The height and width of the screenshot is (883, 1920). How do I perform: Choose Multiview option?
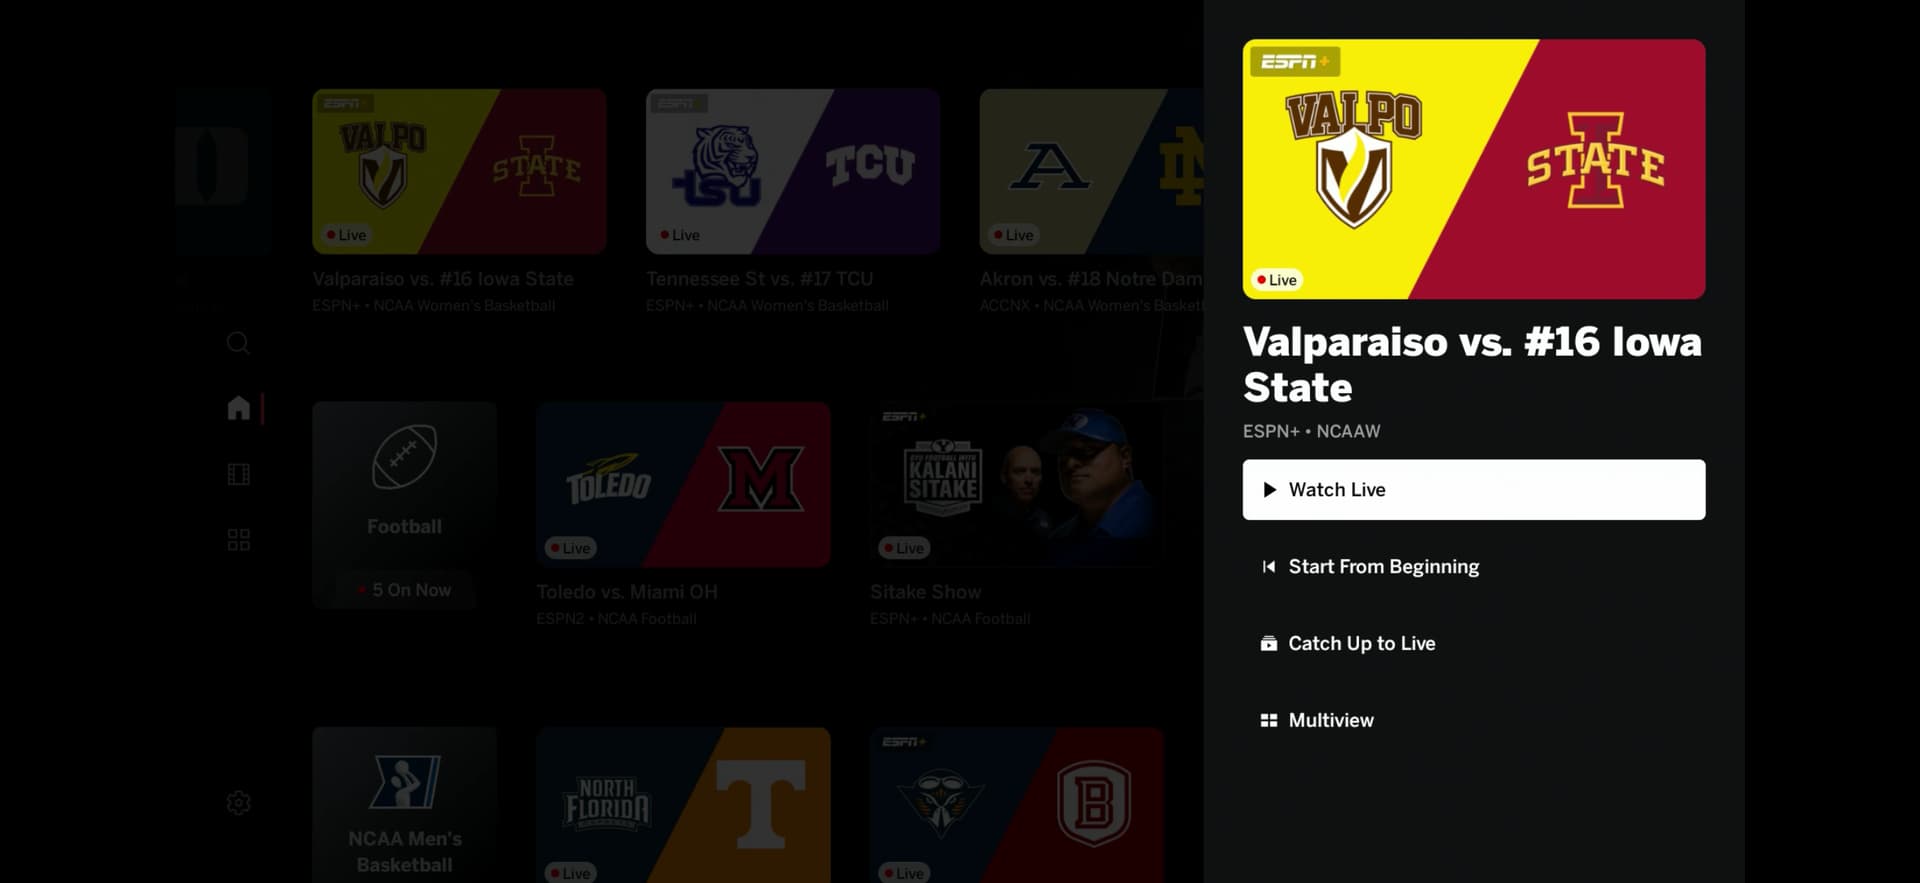pyautogui.click(x=1473, y=720)
